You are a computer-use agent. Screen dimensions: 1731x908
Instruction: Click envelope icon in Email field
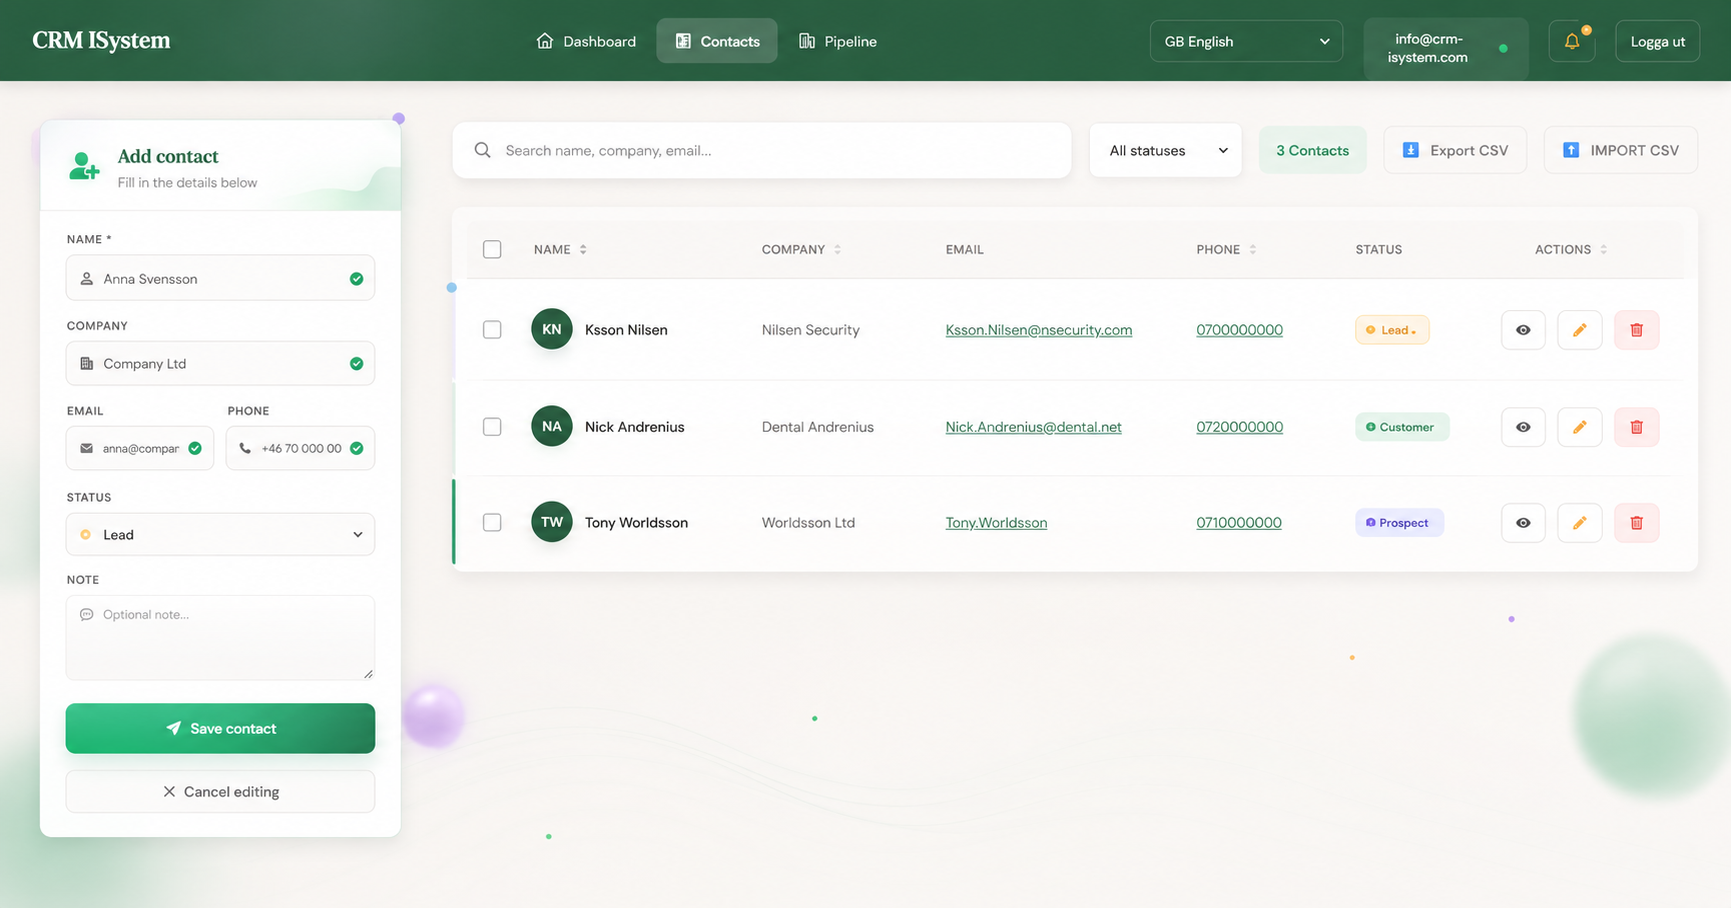(87, 449)
